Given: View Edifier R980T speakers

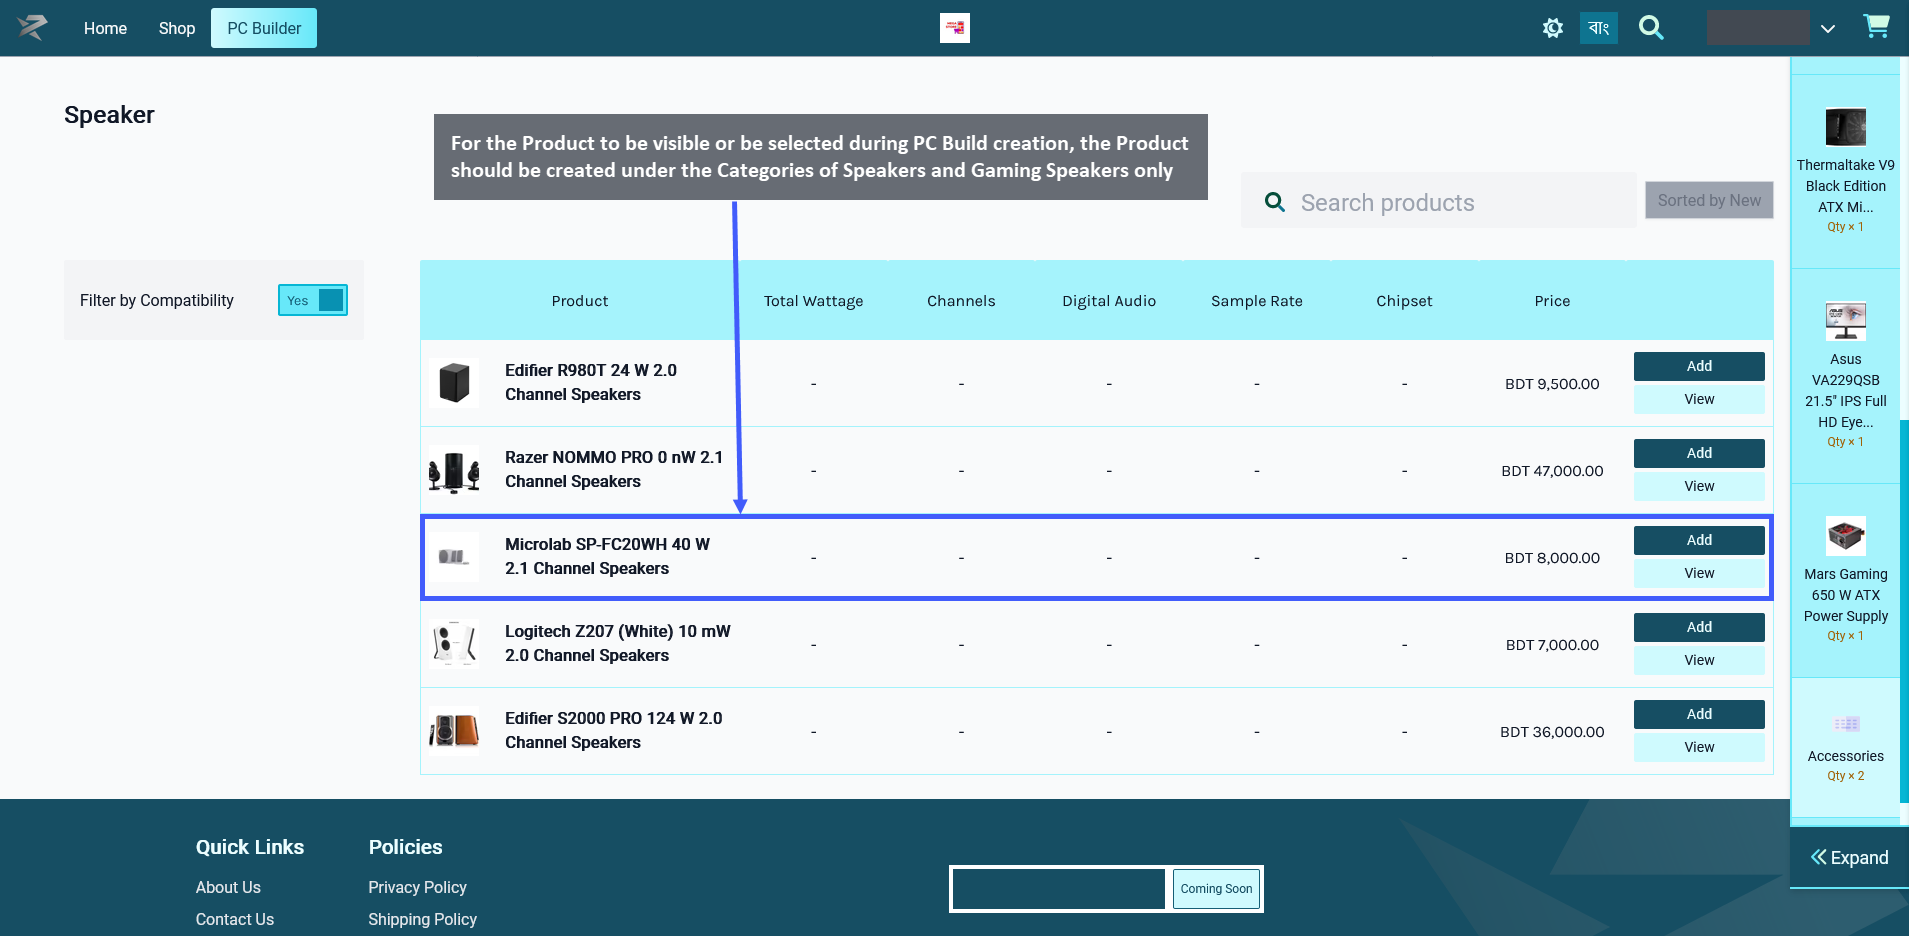Looking at the screenshot, I should (1699, 399).
